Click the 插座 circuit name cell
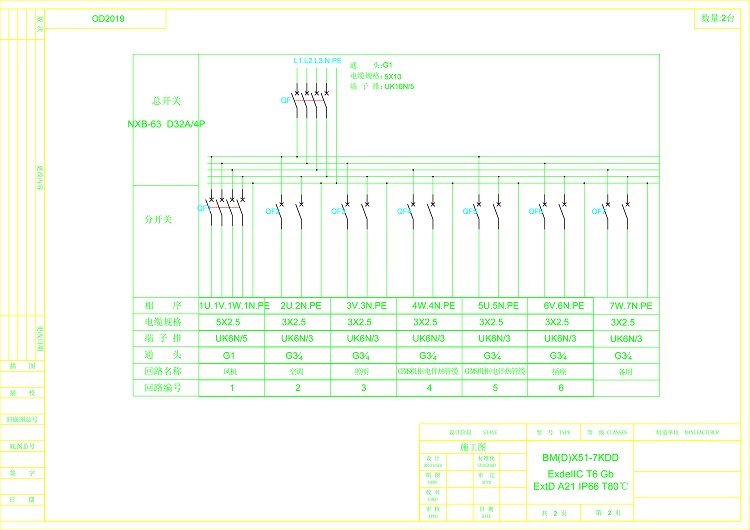 tap(559, 372)
